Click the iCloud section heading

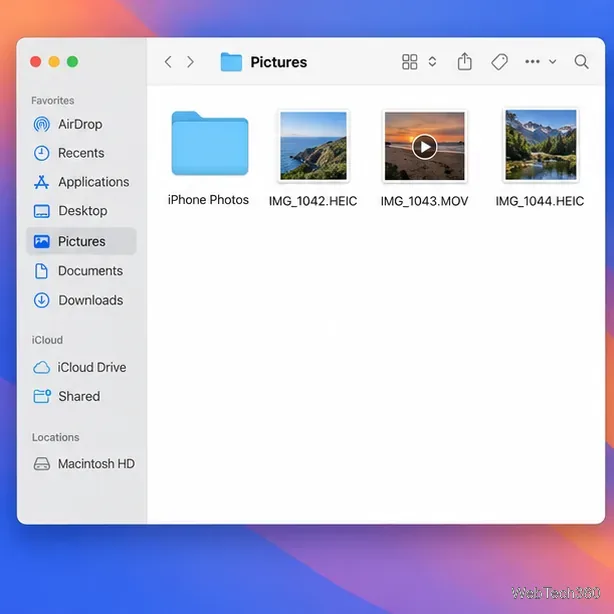point(47,340)
